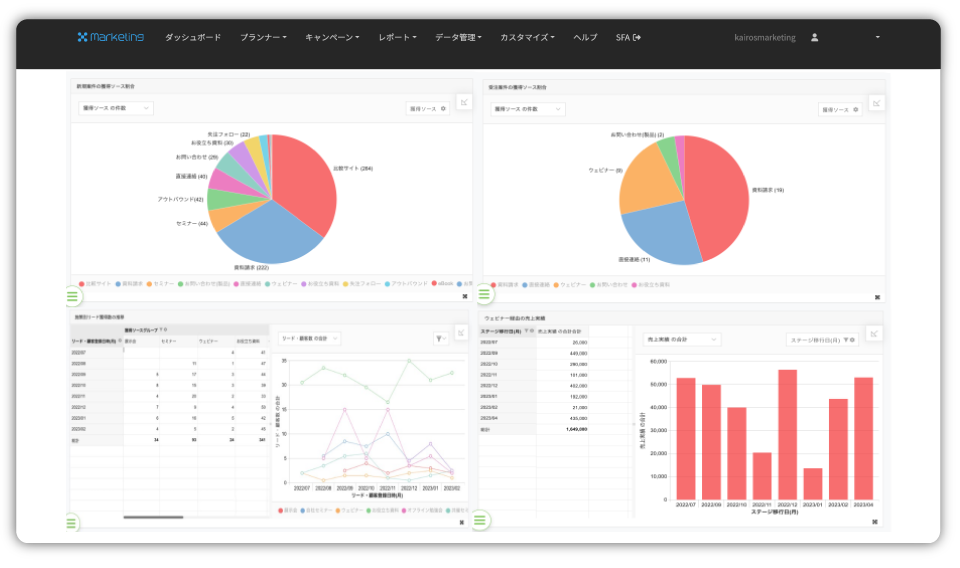Screen dimensions: 960x568
Task: Toggle セミナー legend item in left pie chart
Action: coord(161,284)
